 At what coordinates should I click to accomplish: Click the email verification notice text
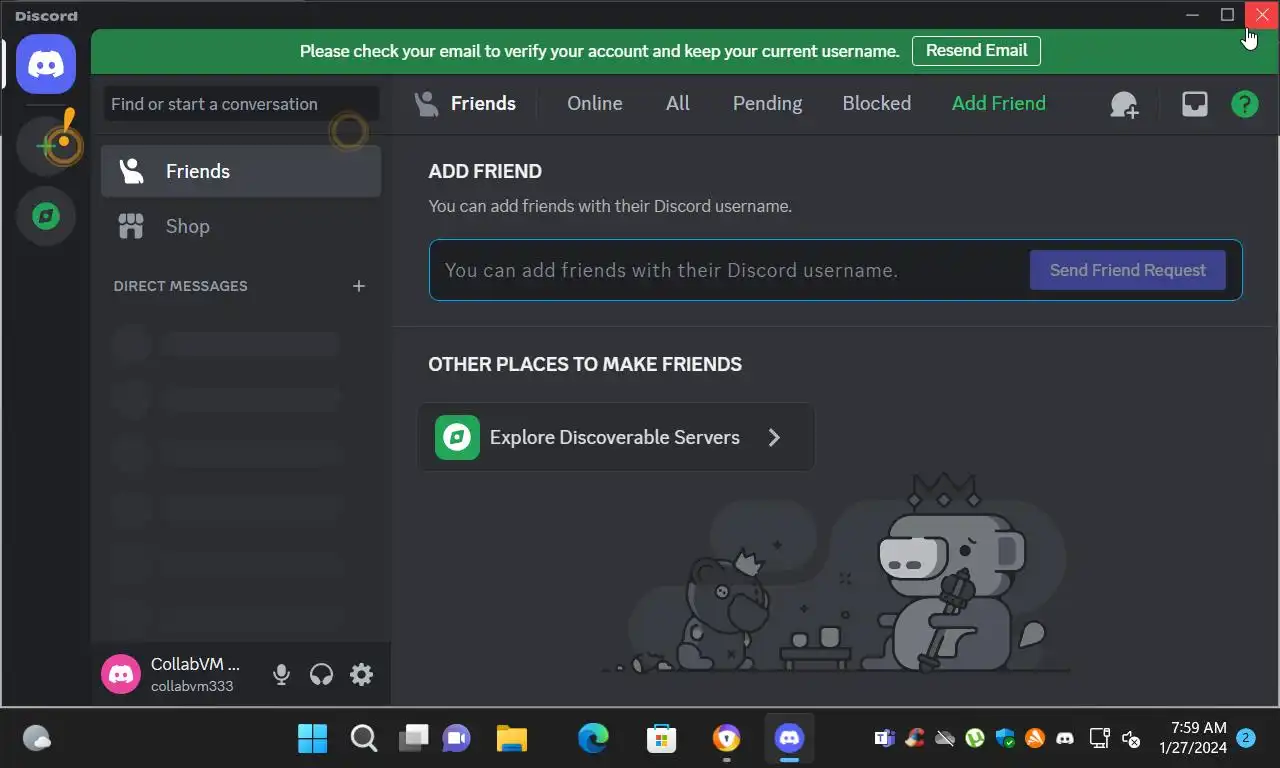point(599,51)
